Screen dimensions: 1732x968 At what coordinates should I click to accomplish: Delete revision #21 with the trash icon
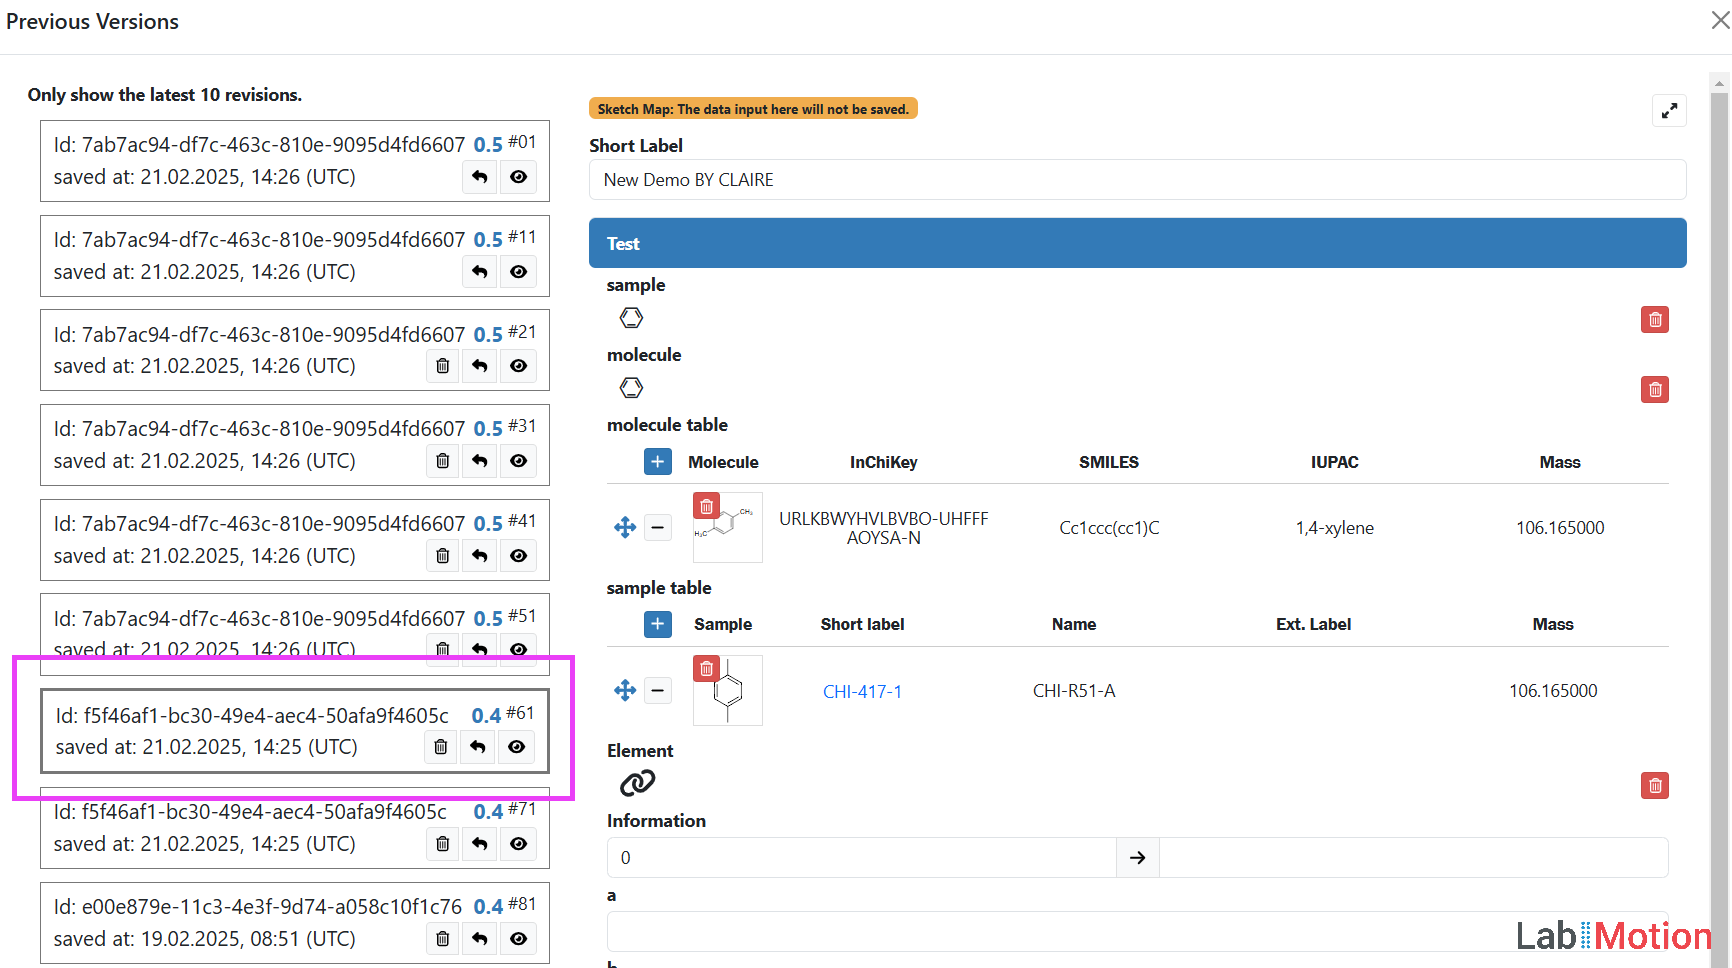[x=442, y=366]
